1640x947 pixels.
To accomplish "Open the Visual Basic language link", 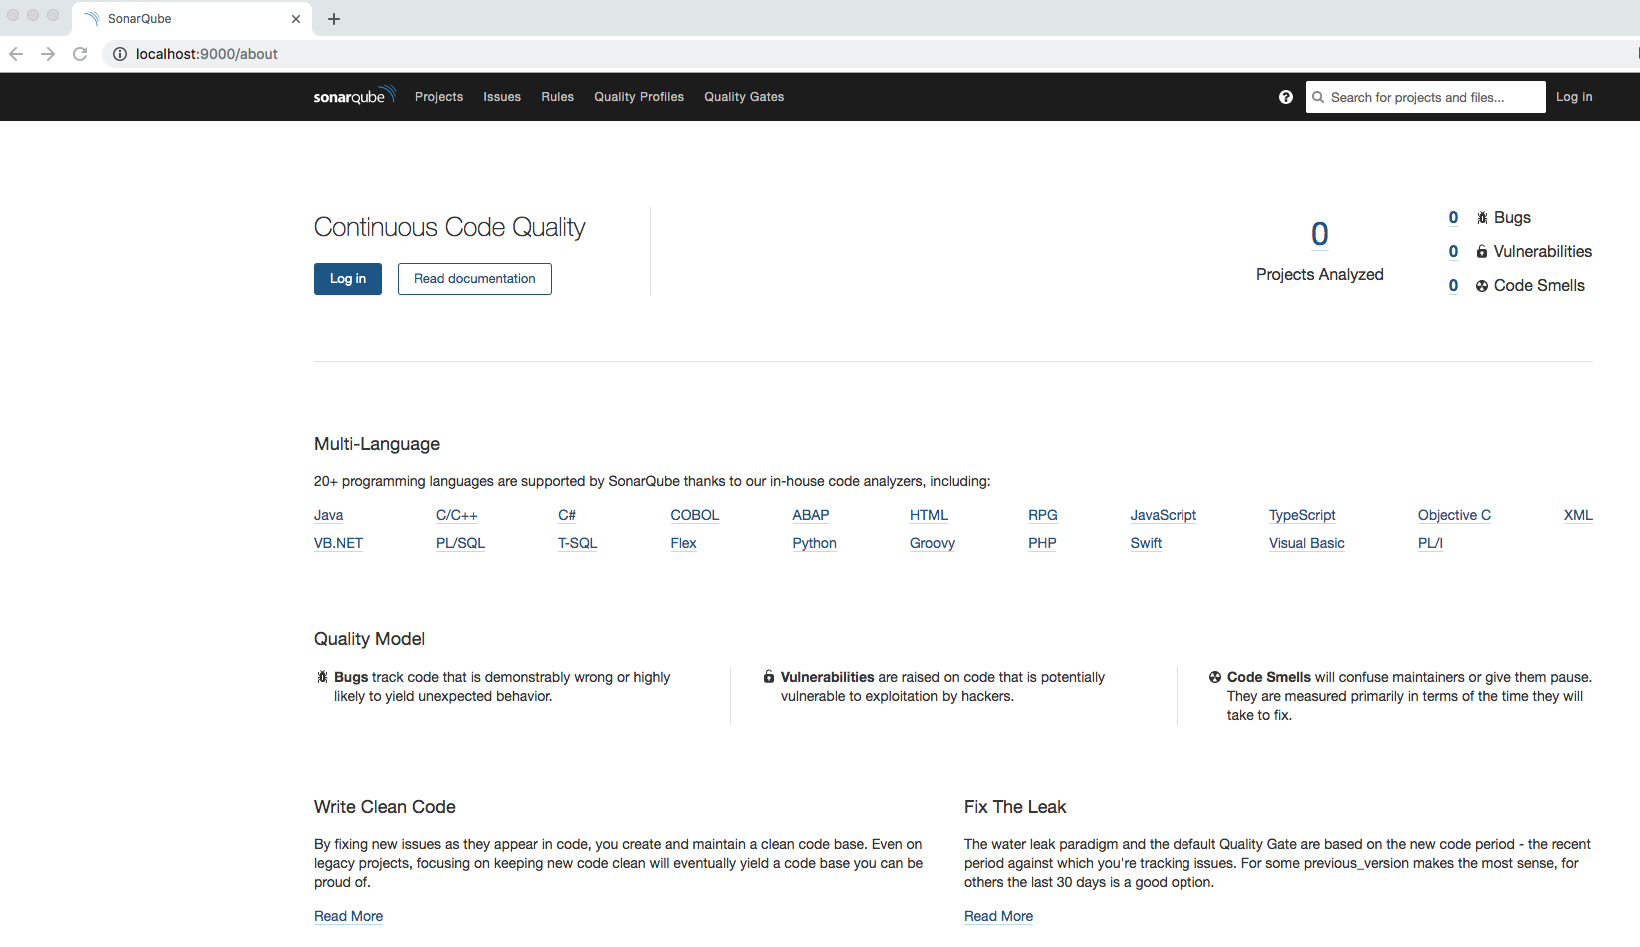I will (x=1307, y=543).
